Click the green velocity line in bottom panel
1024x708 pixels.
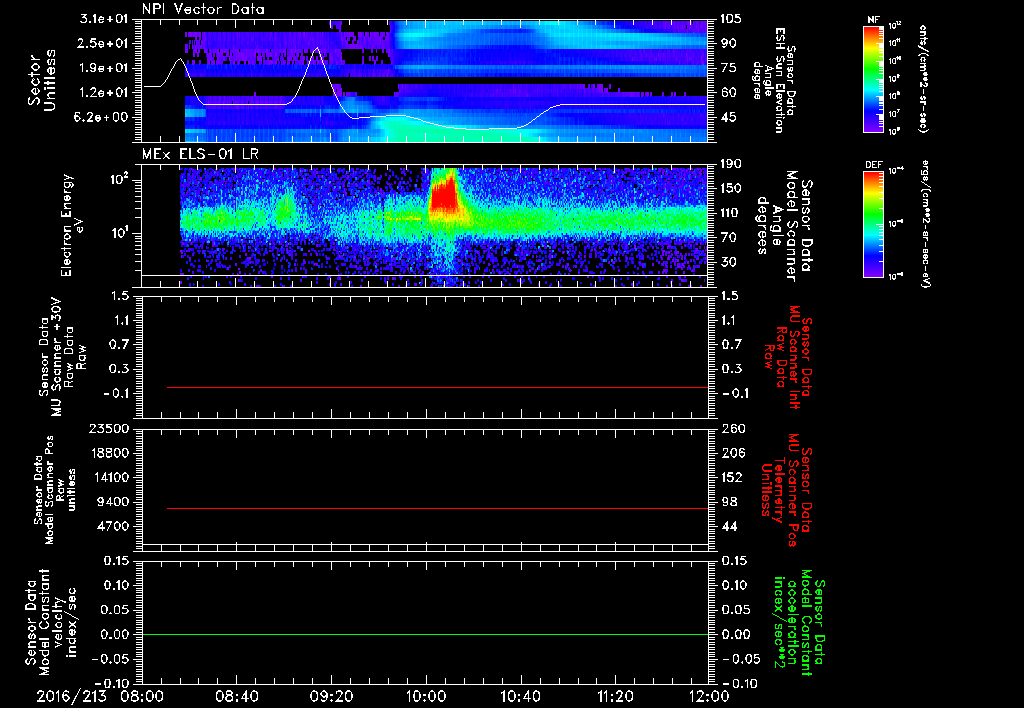pos(424,634)
